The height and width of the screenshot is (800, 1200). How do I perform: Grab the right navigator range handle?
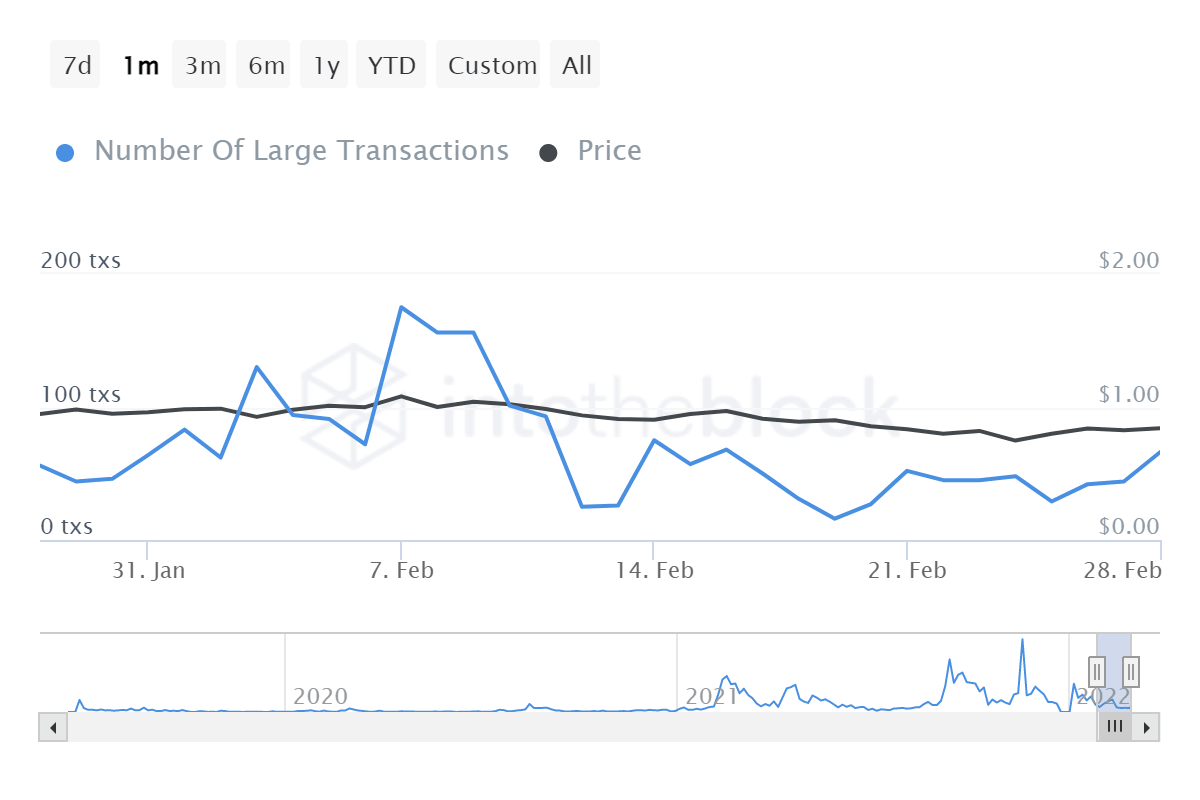coord(1129,671)
